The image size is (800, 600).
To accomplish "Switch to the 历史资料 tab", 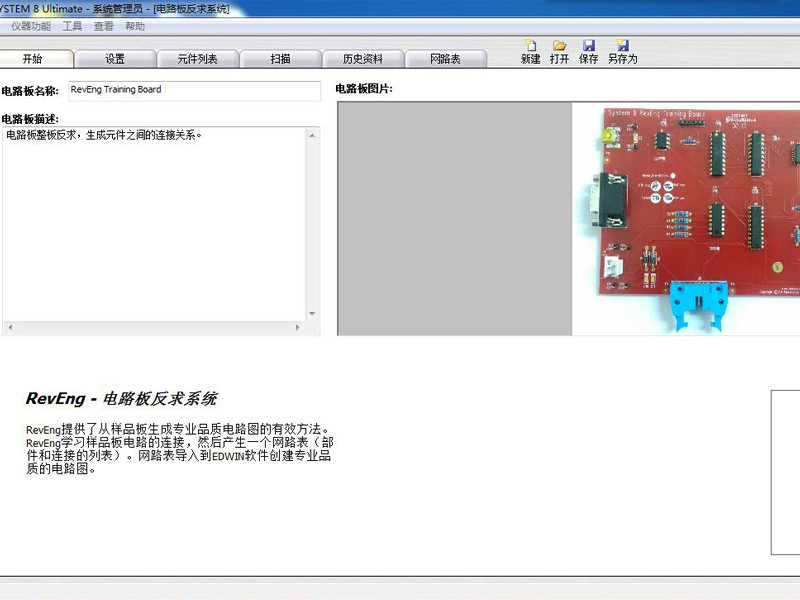I will click(363, 59).
